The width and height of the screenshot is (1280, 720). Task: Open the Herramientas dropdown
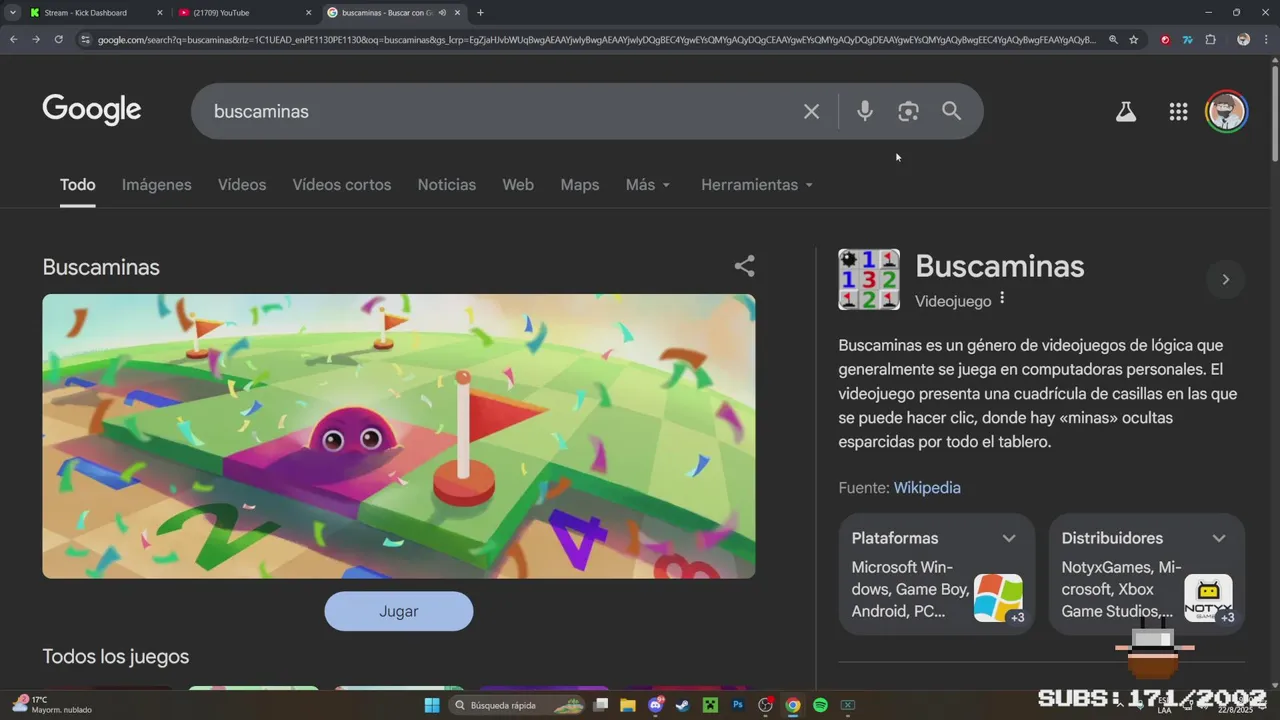[x=757, y=185]
